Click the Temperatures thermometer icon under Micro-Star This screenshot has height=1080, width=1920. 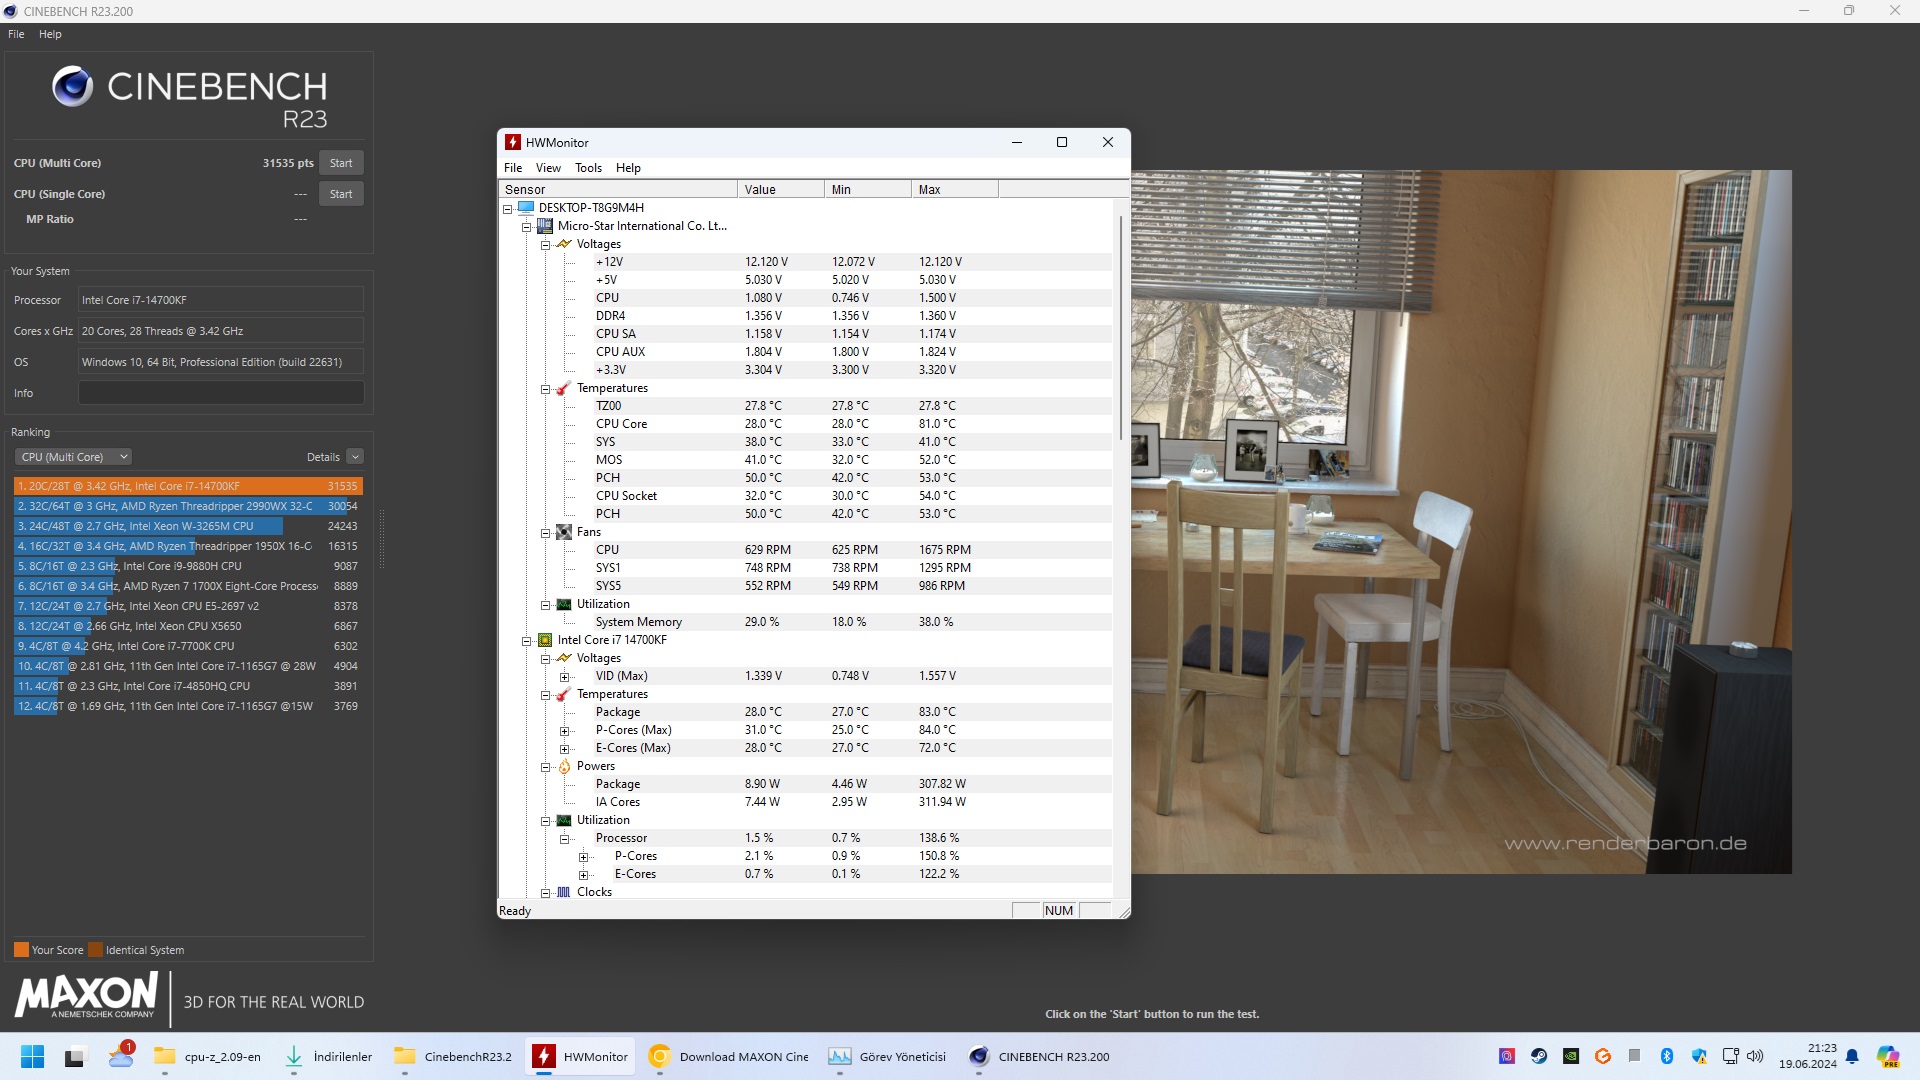click(x=564, y=388)
